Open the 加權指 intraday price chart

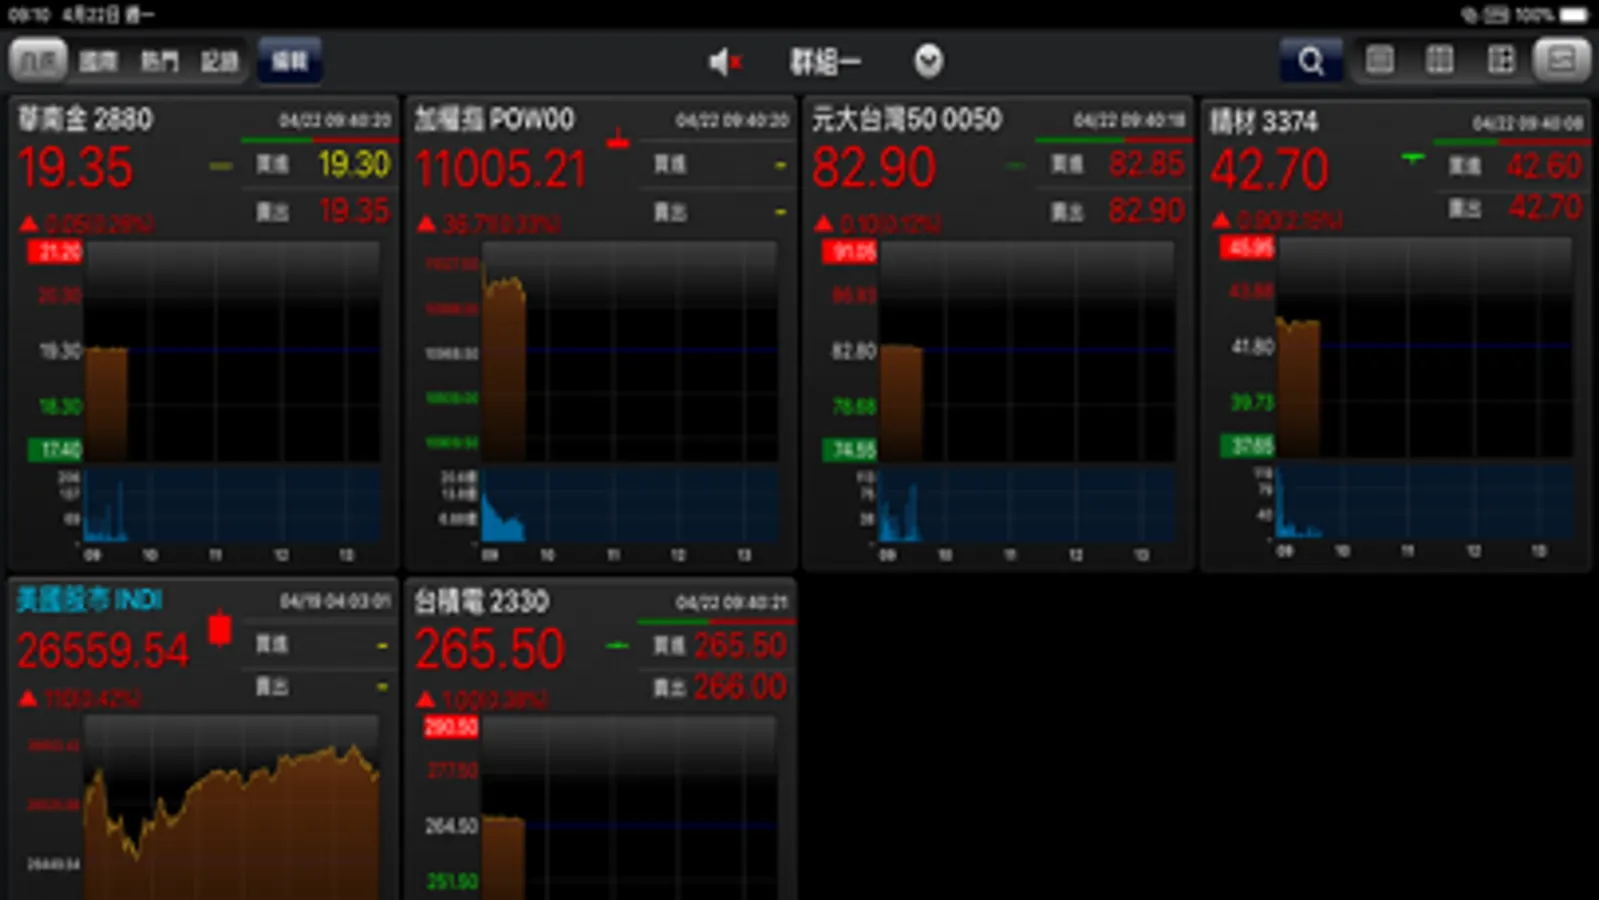pyautogui.click(x=630, y=351)
